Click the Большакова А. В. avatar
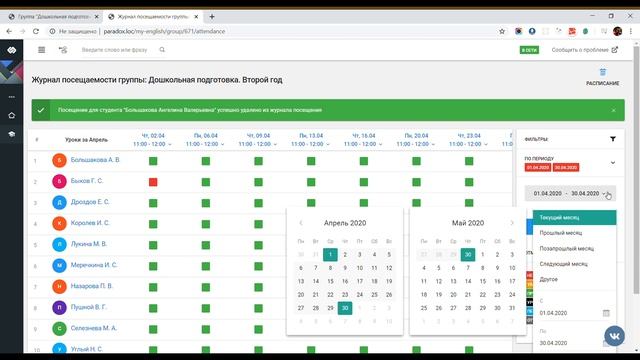The image size is (640, 360). coord(59,160)
